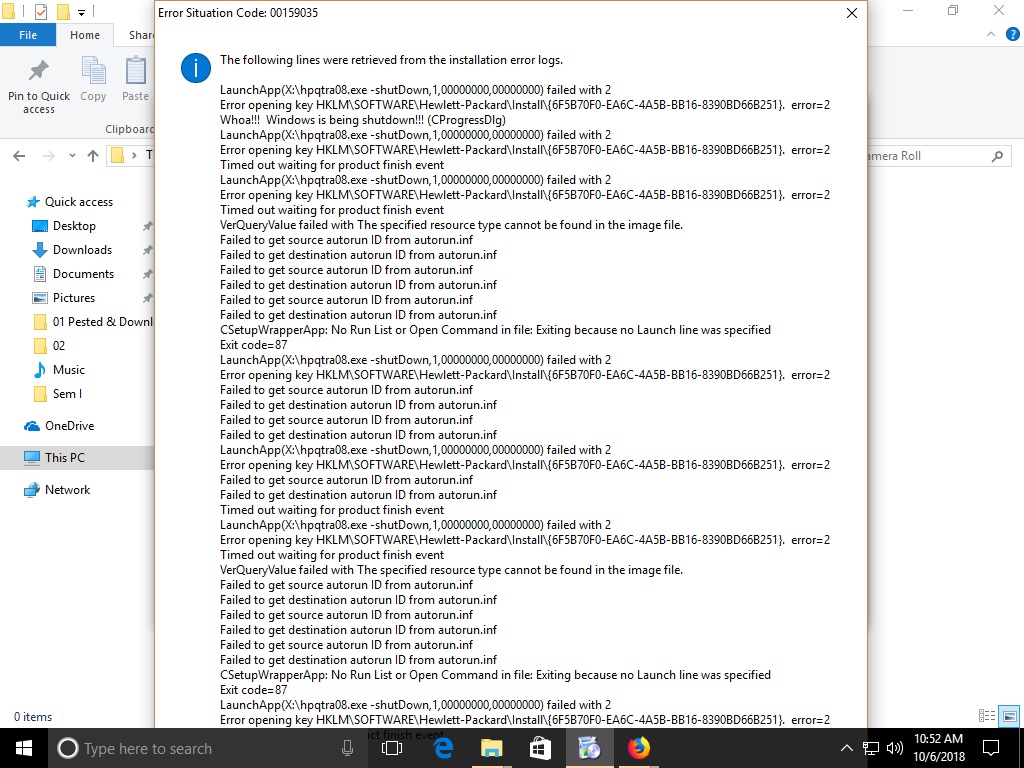Screen dimensions: 1024x768
Task: Open the Sem I folder
Action: [x=67, y=394]
